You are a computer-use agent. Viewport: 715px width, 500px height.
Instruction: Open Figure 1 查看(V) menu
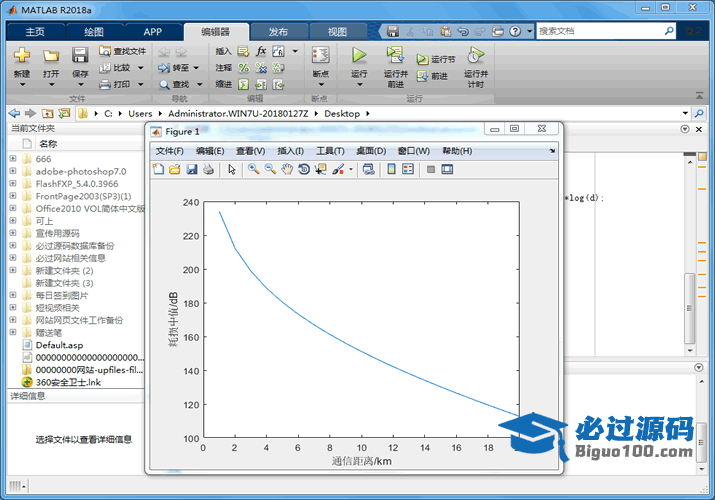click(250, 151)
